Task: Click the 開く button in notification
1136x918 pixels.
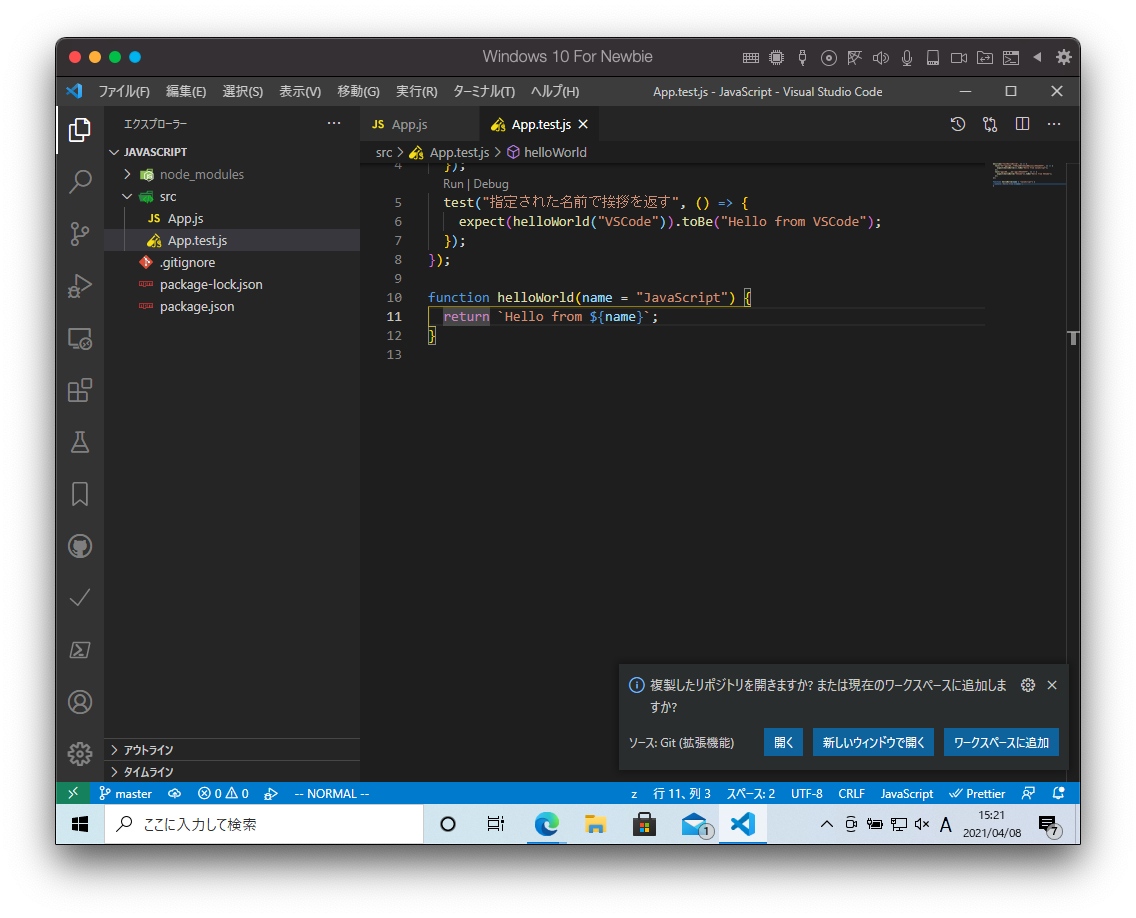Action: coord(783,742)
